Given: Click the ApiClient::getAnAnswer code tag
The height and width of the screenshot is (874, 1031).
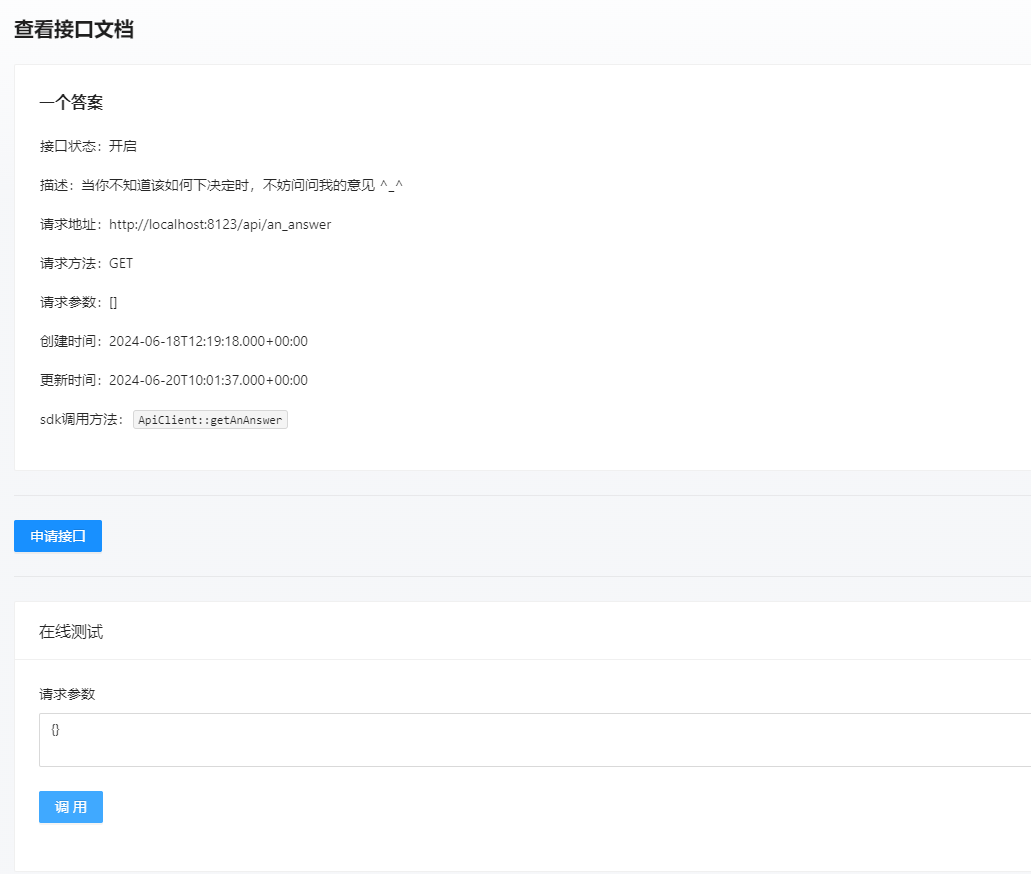Looking at the screenshot, I should pyautogui.click(x=209, y=419).
